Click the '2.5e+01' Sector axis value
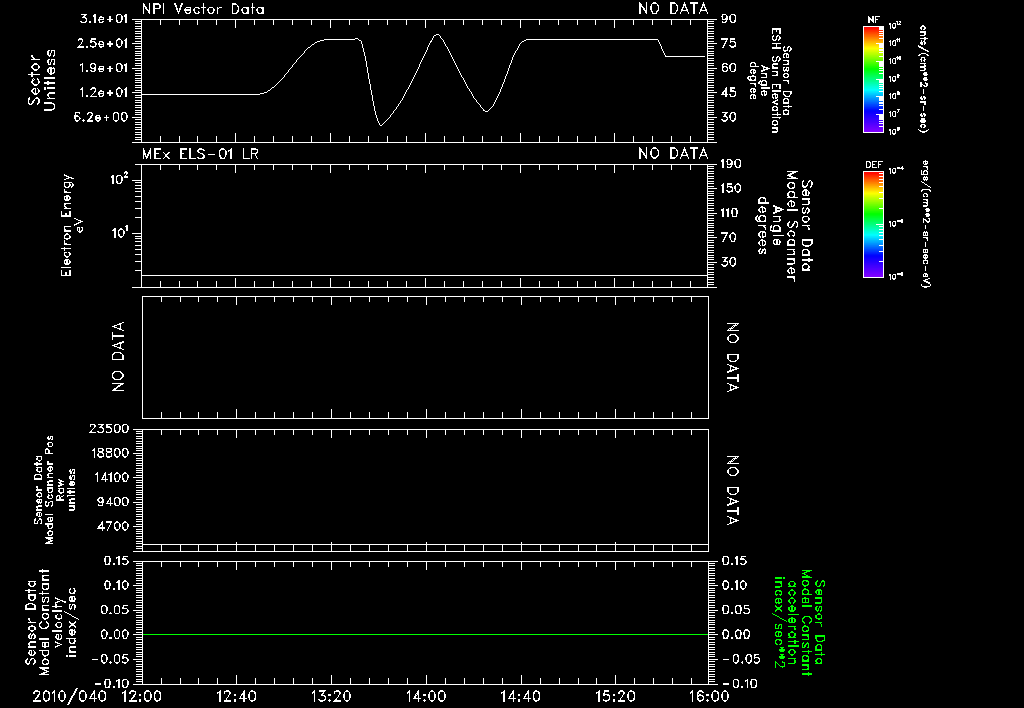The height and width of the screenshot is (708, 1024). (x=104, y=43)
